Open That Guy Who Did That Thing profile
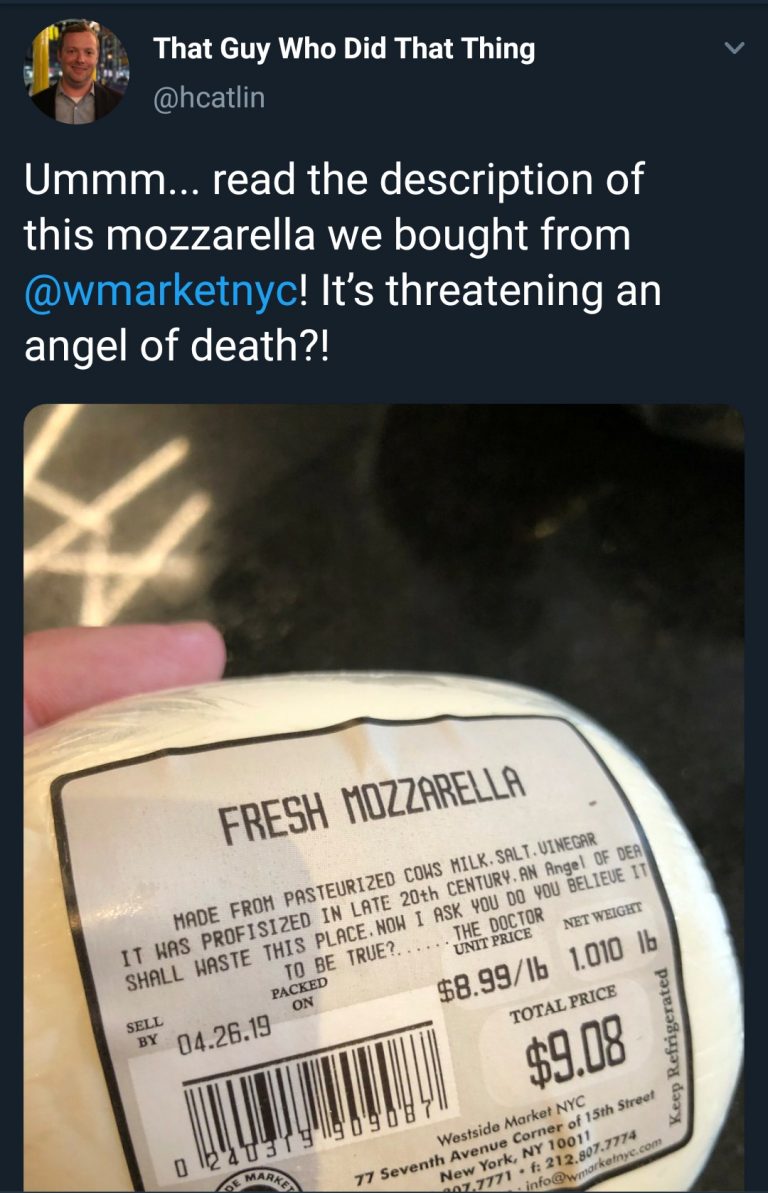 (x=344, y=48)
